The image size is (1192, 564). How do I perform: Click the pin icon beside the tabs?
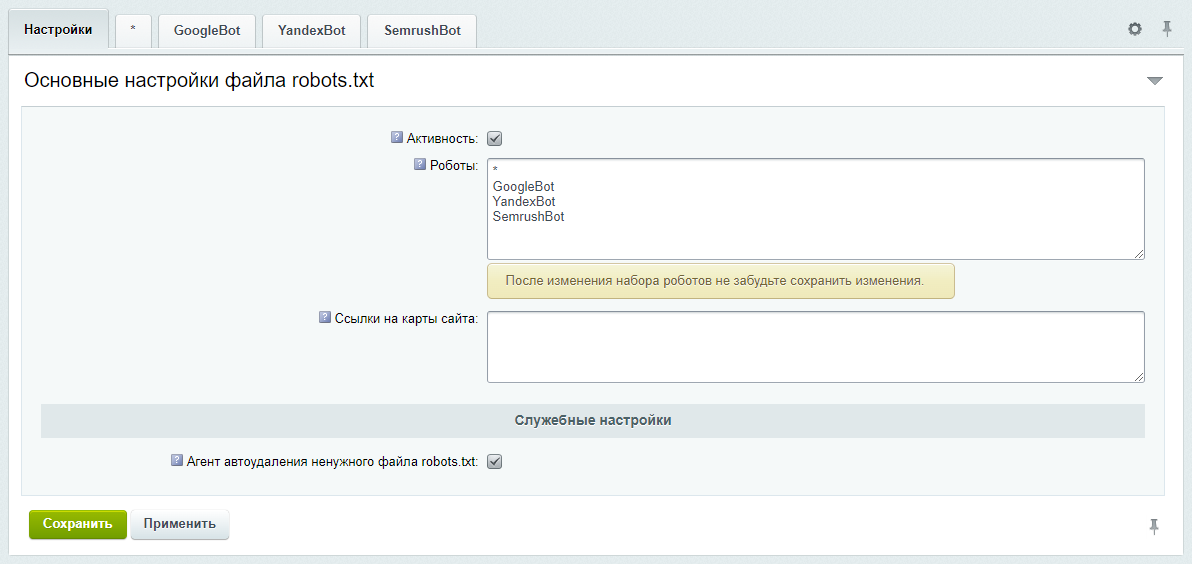(x=1166, y=29)
